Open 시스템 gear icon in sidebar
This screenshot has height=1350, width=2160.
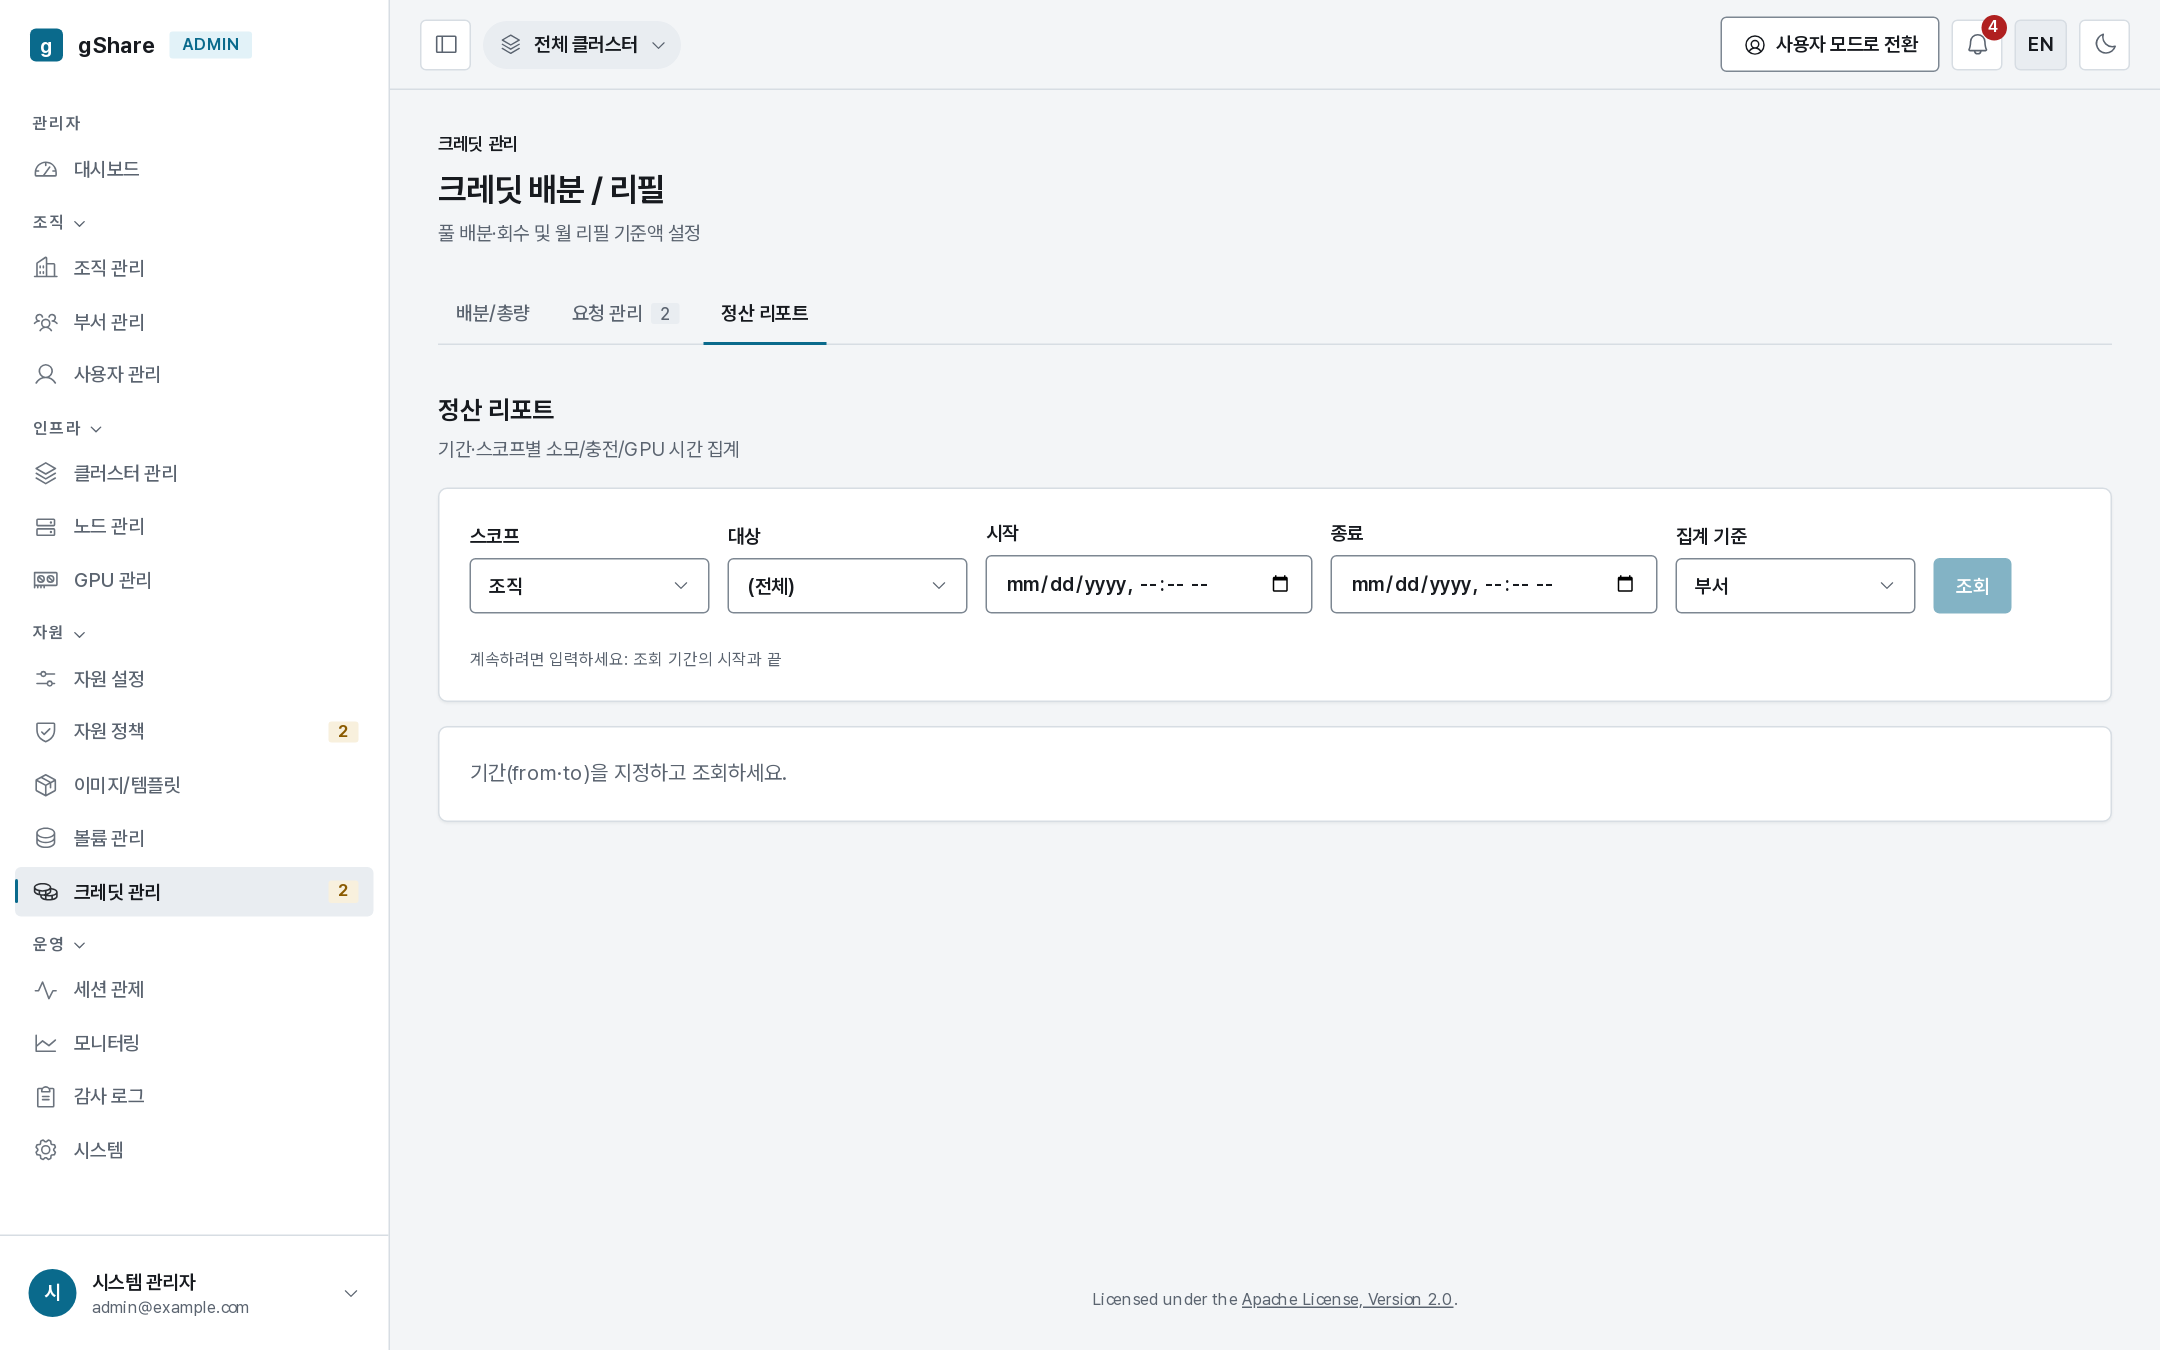tap(46, 1150)
